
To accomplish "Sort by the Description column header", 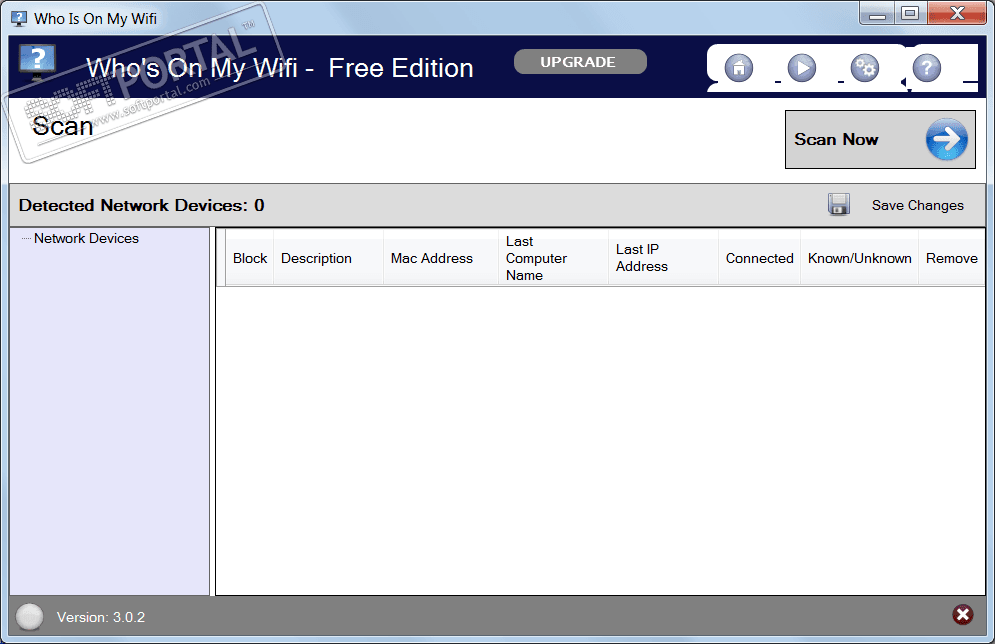I will pyautogui.click(x=328, y=258).
